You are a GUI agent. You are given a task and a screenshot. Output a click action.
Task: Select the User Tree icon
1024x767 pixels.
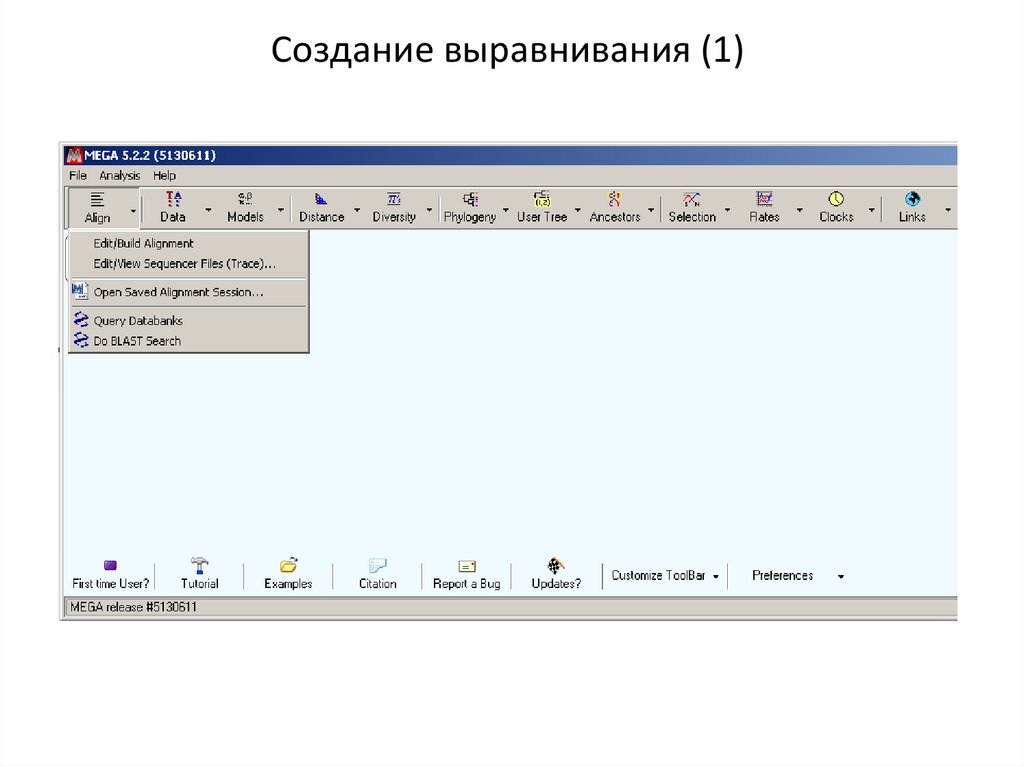pos(542,200)
